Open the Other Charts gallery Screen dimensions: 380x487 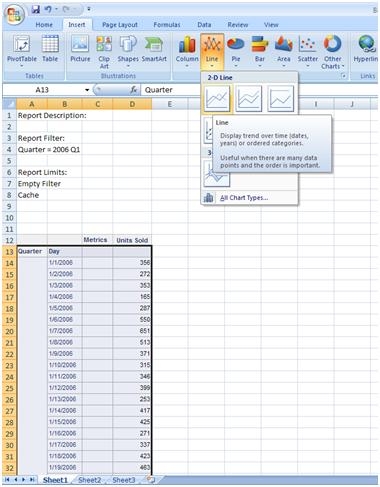333,52
